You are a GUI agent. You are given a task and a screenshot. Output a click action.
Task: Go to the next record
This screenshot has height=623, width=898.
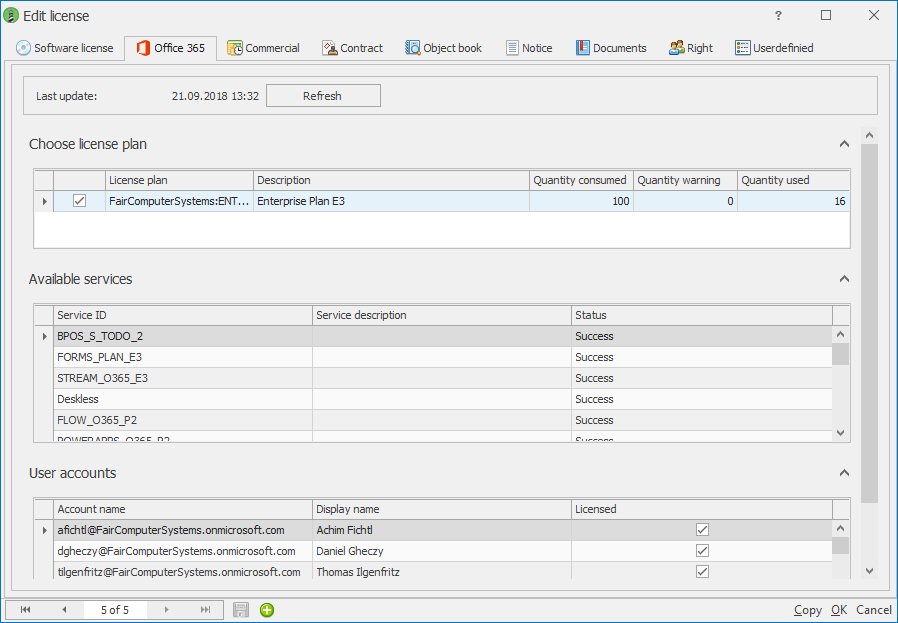point(167,610)
